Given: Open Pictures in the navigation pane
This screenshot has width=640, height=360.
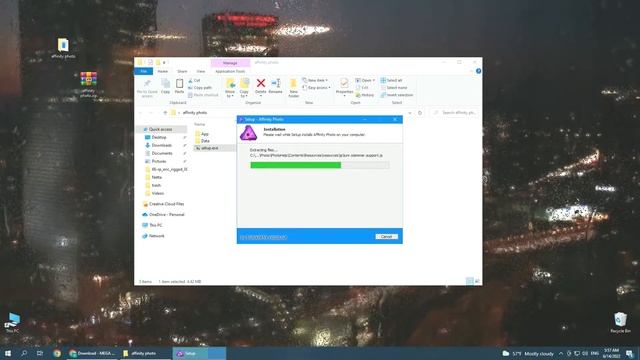Looking at the screenshot, I should click(159, 162).
